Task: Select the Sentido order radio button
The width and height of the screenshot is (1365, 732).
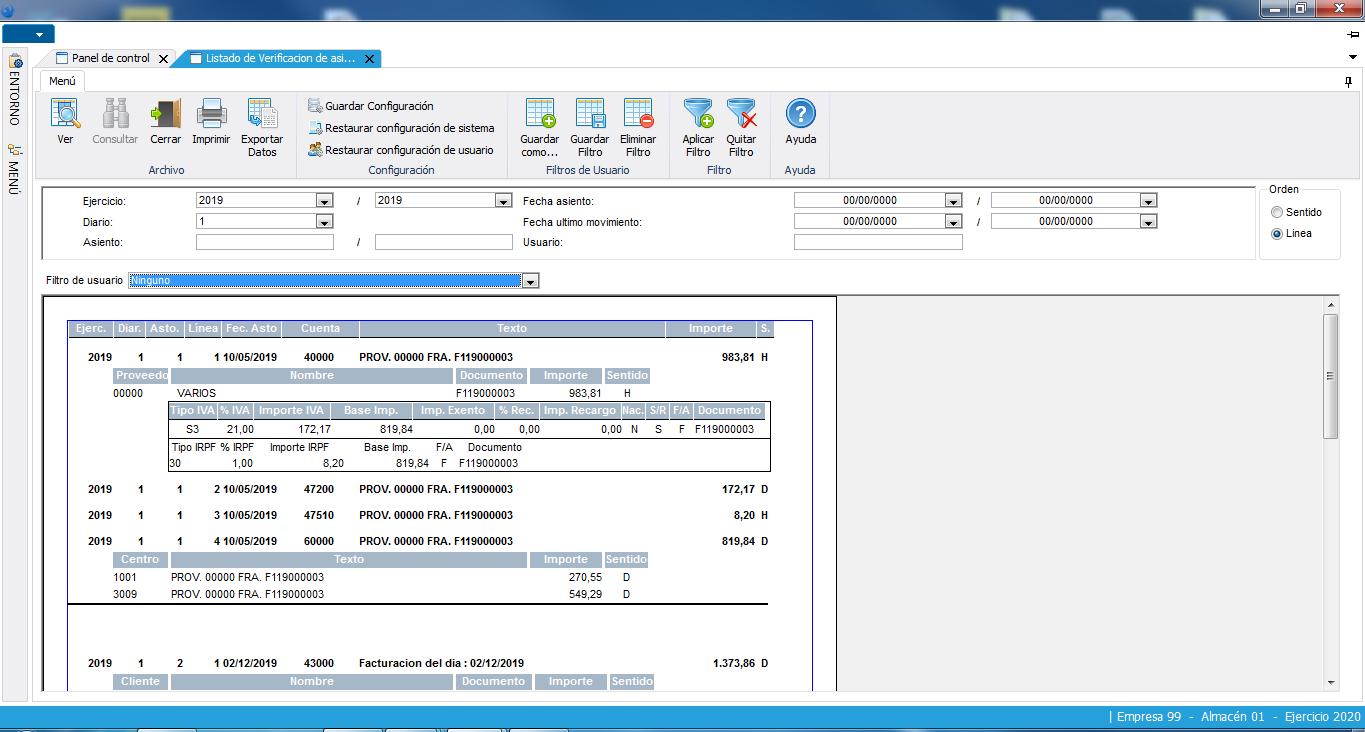Action: tap(1276, 212)
